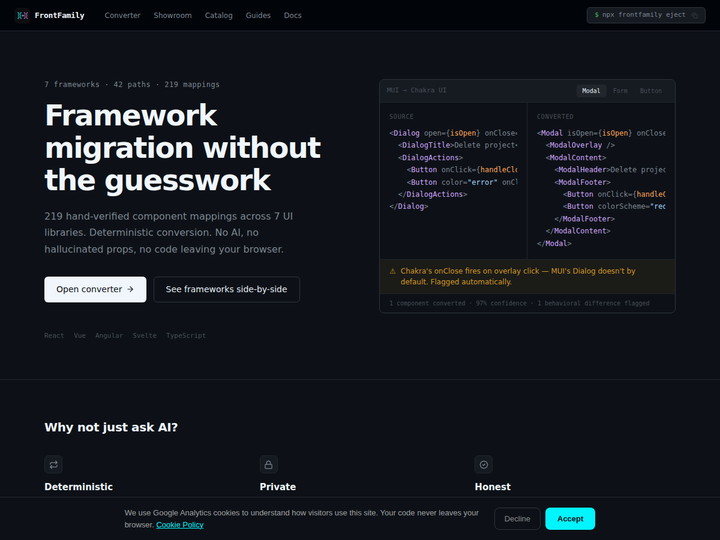The height and width of the screenshot is (540, 720).
Task: Click the Open converter button
Action: [x=95, y=289]
